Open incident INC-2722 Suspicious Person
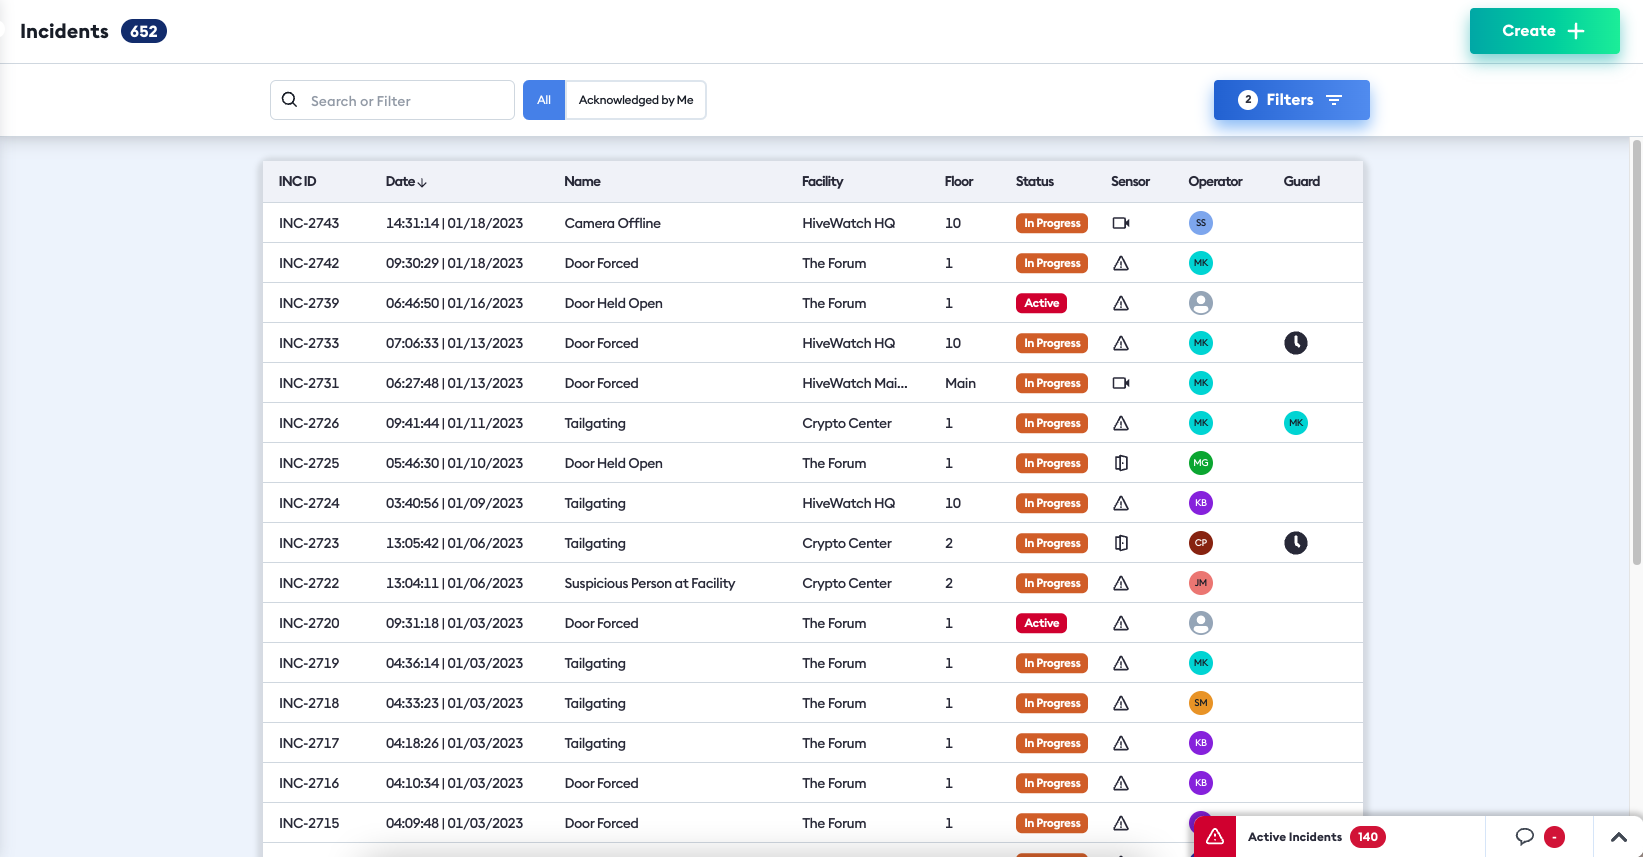 coord(649,583)
